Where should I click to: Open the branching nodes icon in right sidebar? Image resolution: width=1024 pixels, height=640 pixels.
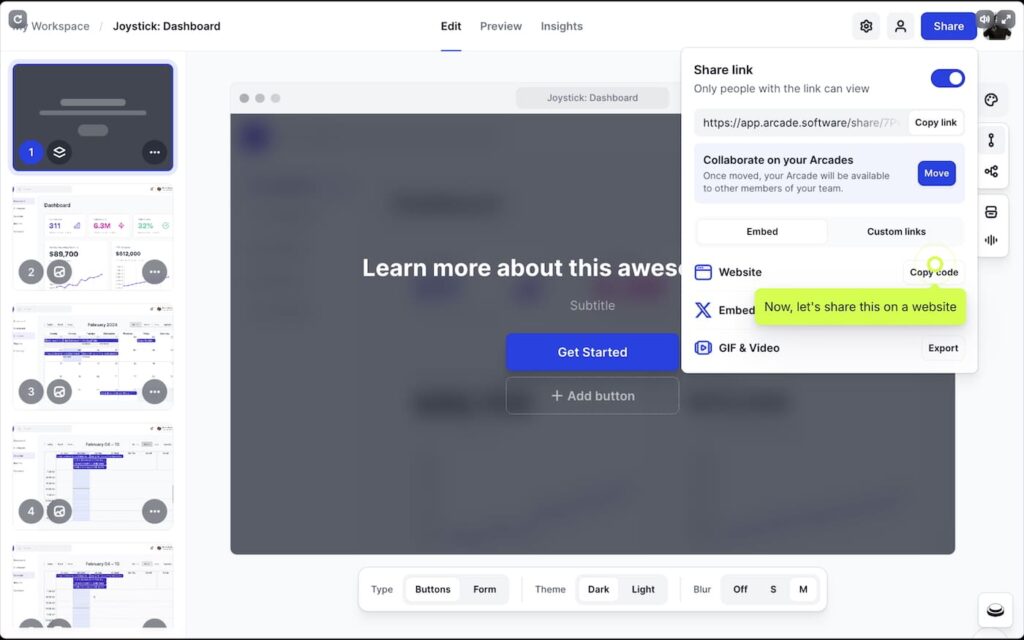[991, 171]
